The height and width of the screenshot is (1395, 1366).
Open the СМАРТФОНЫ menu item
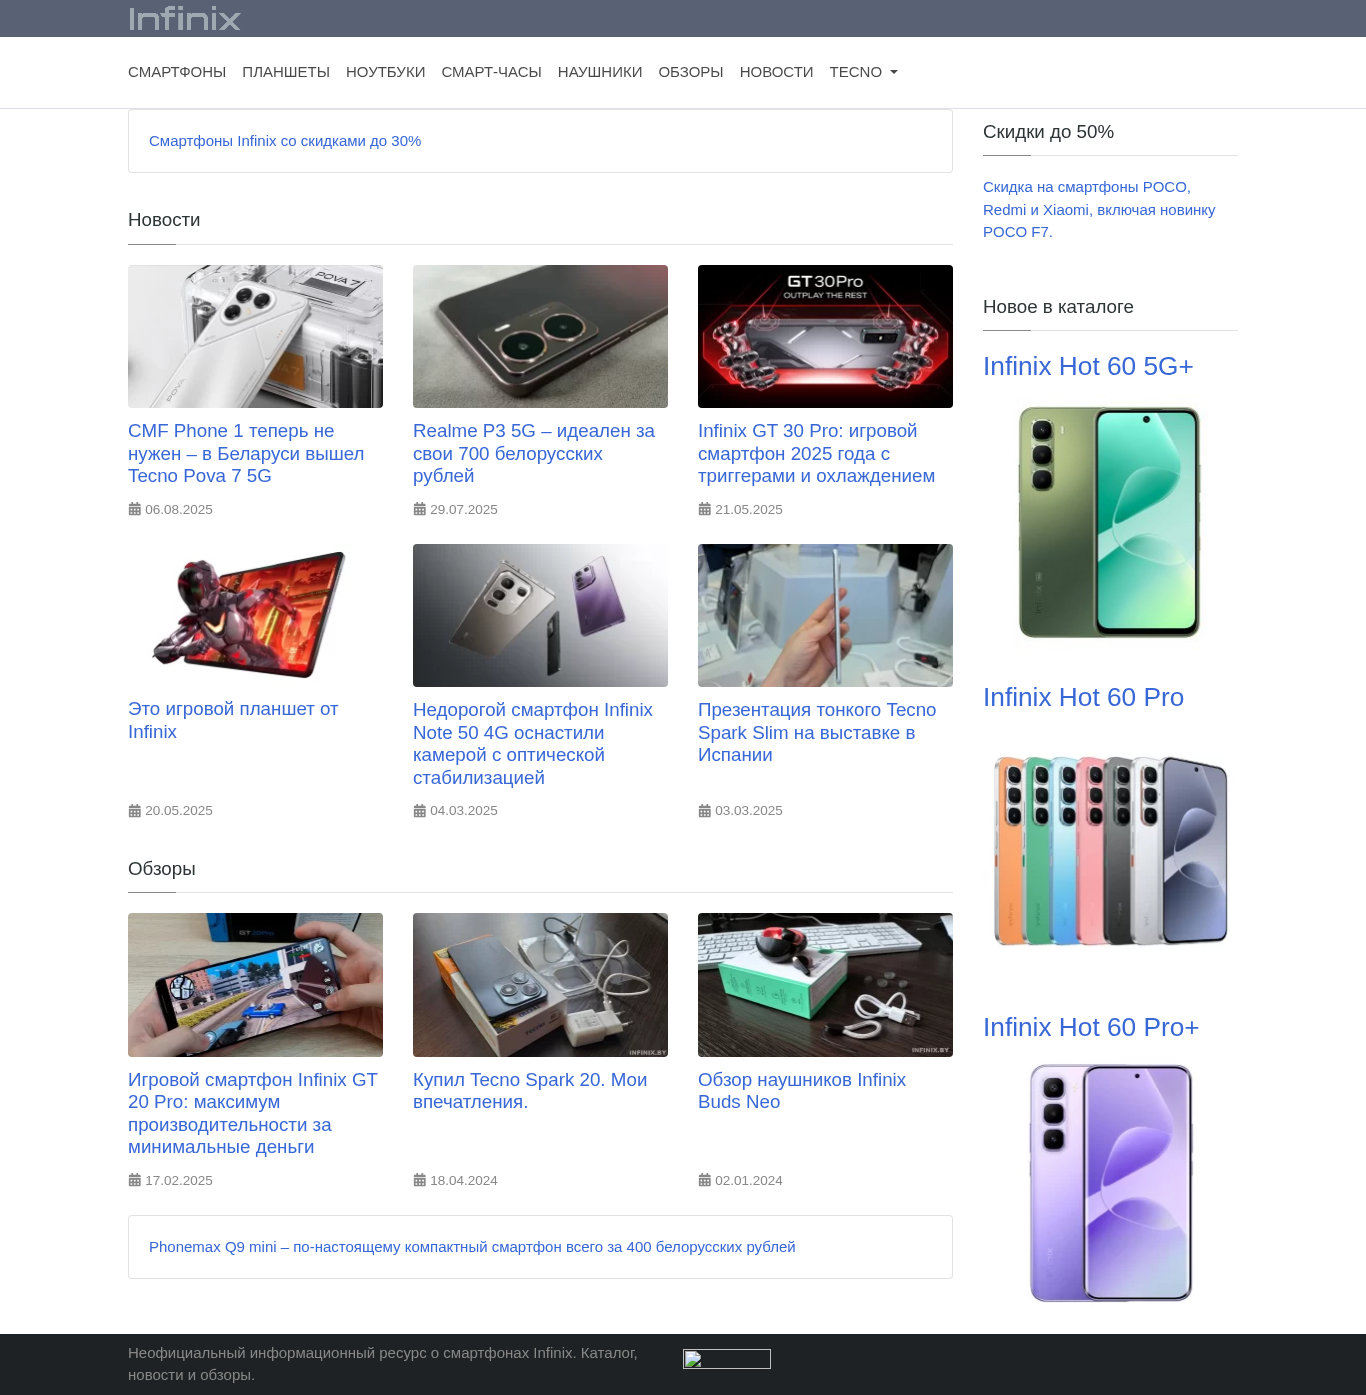tap(177, 72)
